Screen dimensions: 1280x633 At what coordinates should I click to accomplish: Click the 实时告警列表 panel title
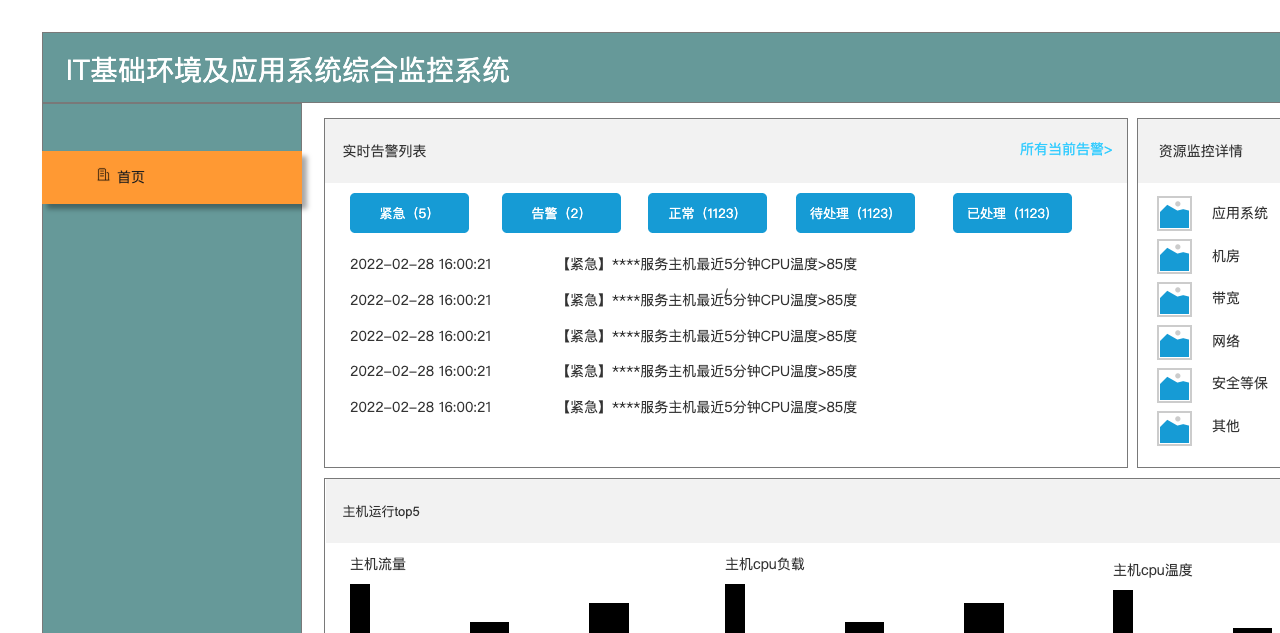[x=385, y=151]
